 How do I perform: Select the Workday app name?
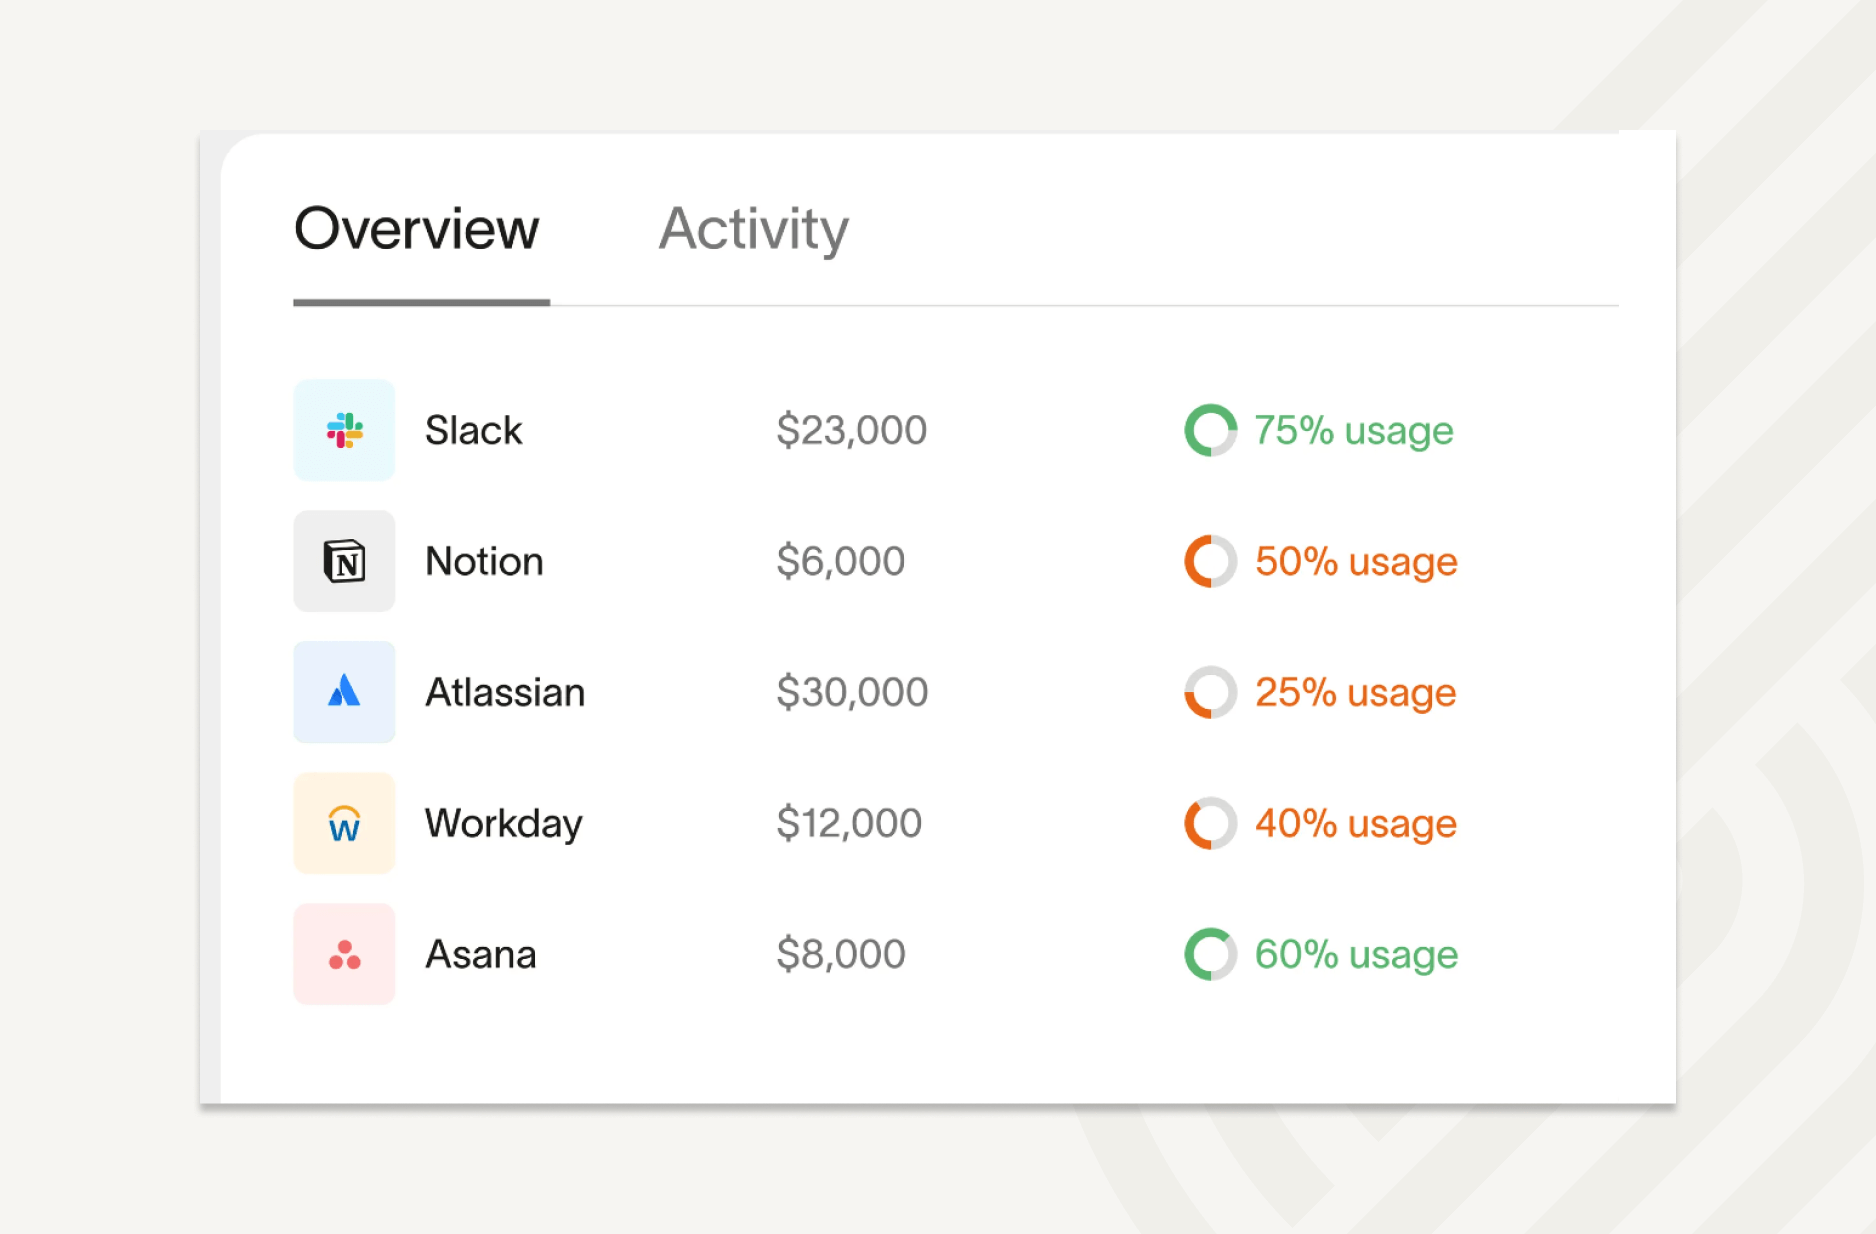pyautogui.click(x=503, y=825)
